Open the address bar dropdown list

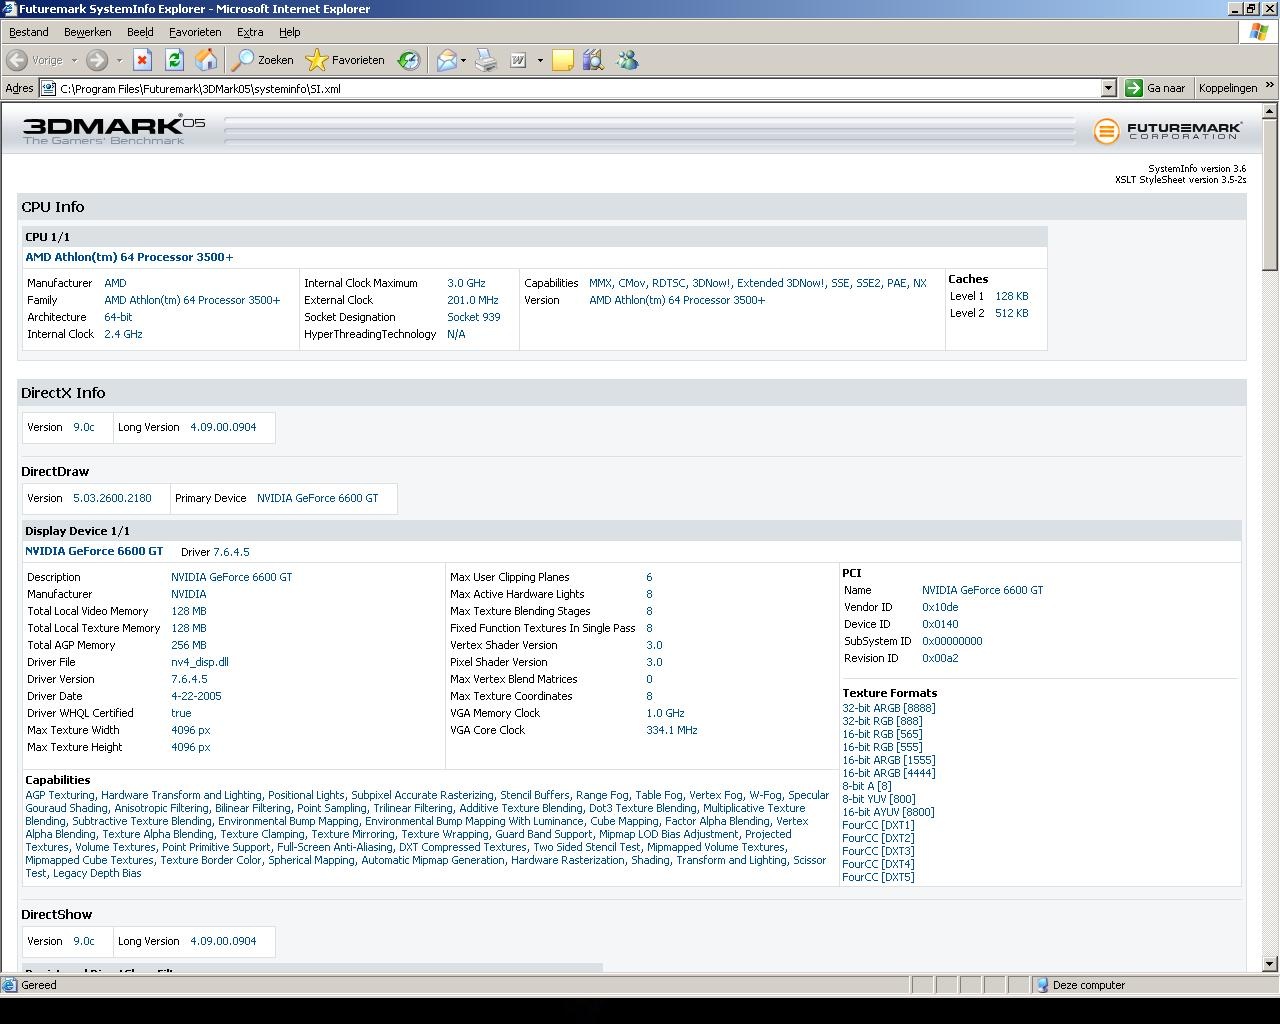coord(1108,88)
